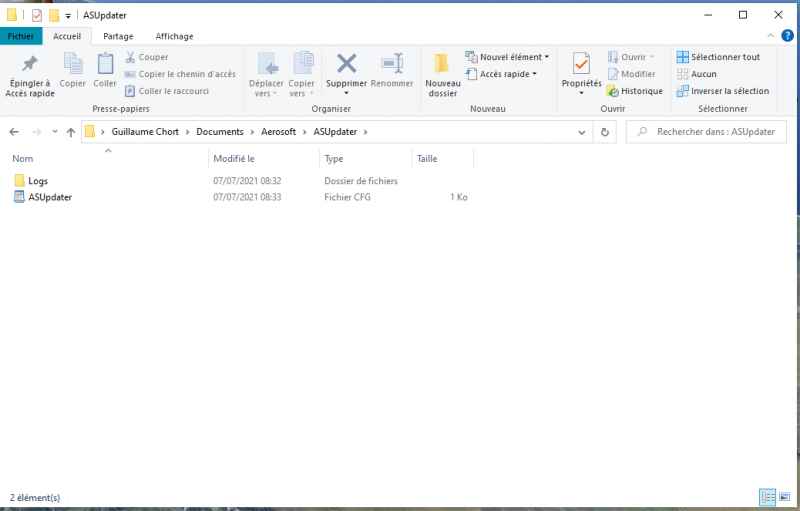Click Modifier in the ribbon
The width and height of the screenshot is (800, 511).
631,74
